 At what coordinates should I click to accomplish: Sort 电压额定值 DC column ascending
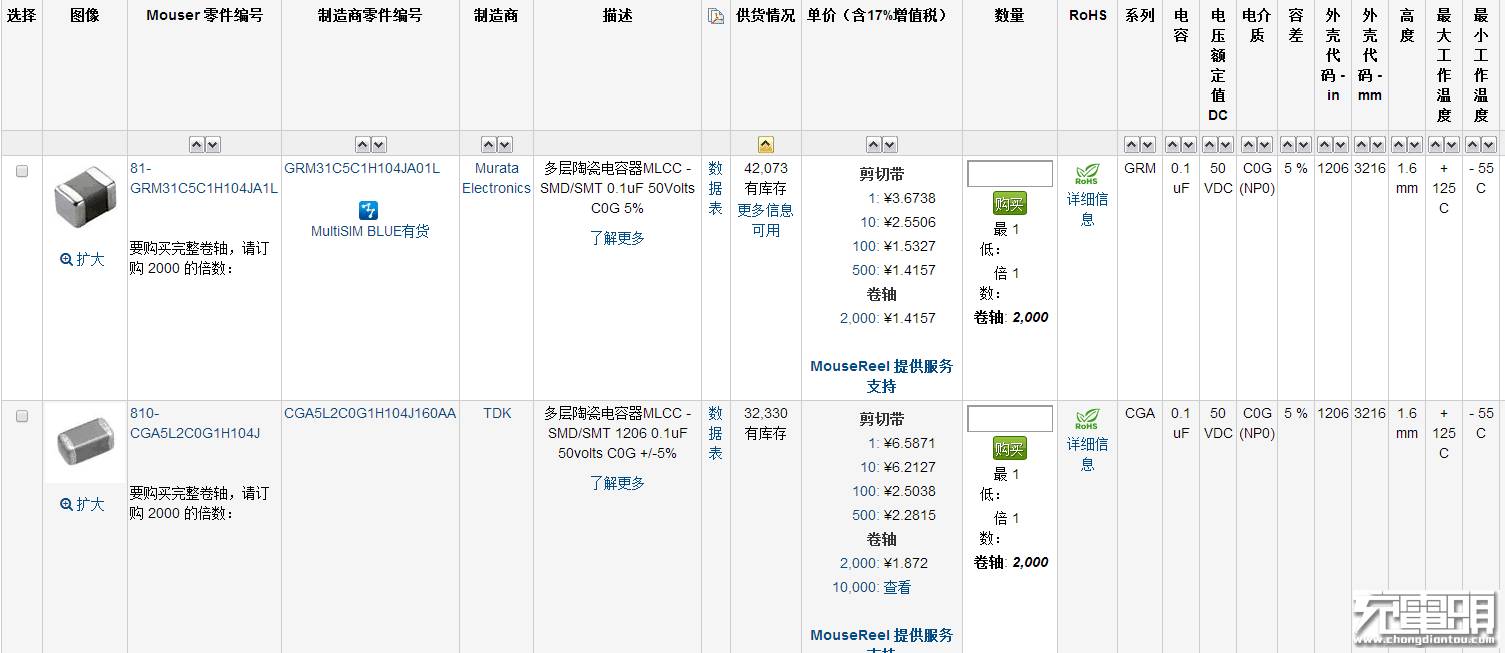click(x=1211, y=145)
